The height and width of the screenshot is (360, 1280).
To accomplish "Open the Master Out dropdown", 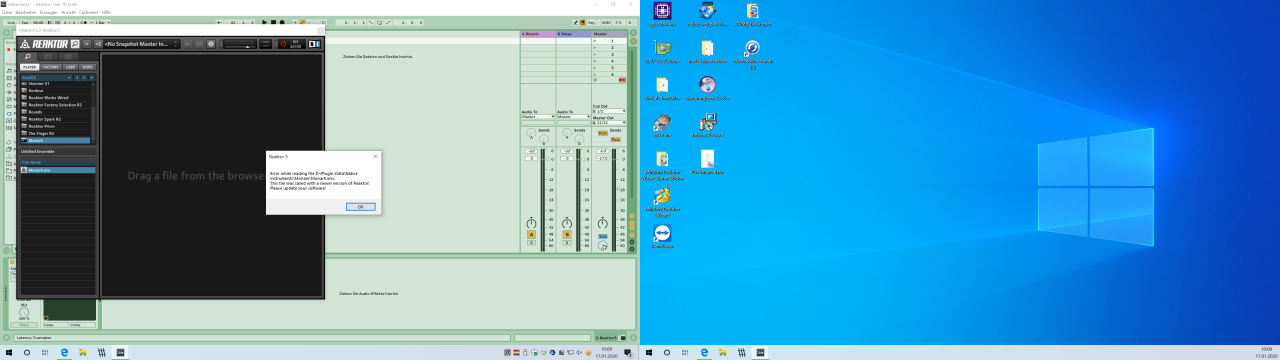I will (x=609, y=122).
